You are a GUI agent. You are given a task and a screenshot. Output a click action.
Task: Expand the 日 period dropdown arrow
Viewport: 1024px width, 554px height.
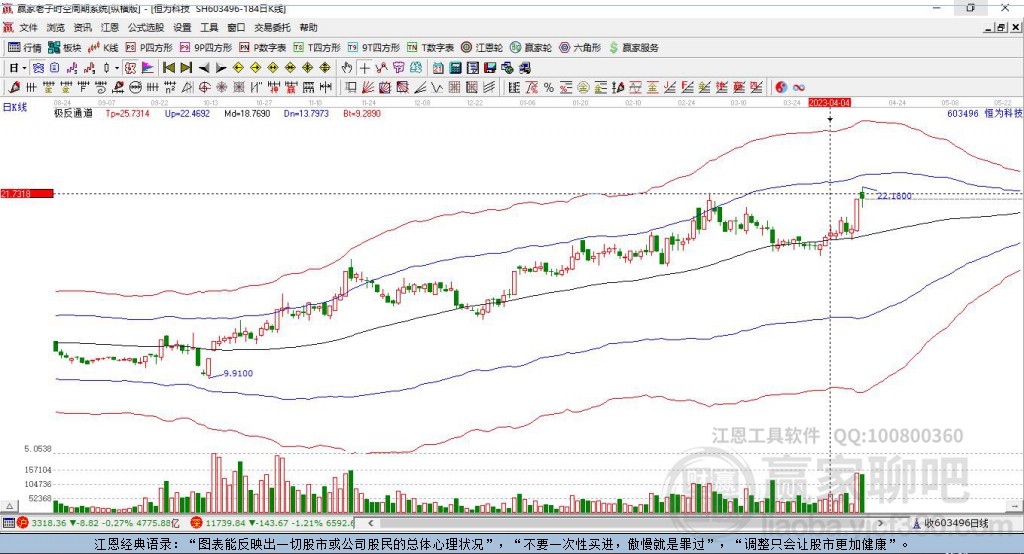click(24, 68)
